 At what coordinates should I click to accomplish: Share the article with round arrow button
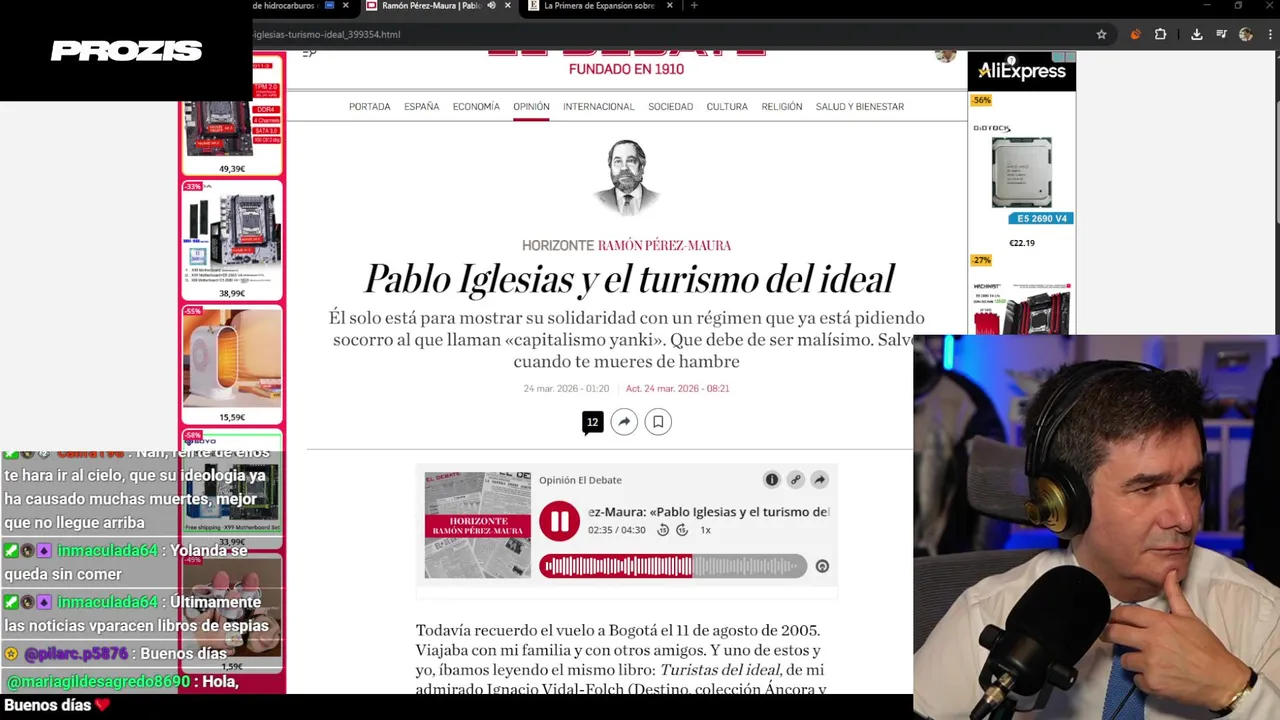pyautogui.click(x=624, y=422)
